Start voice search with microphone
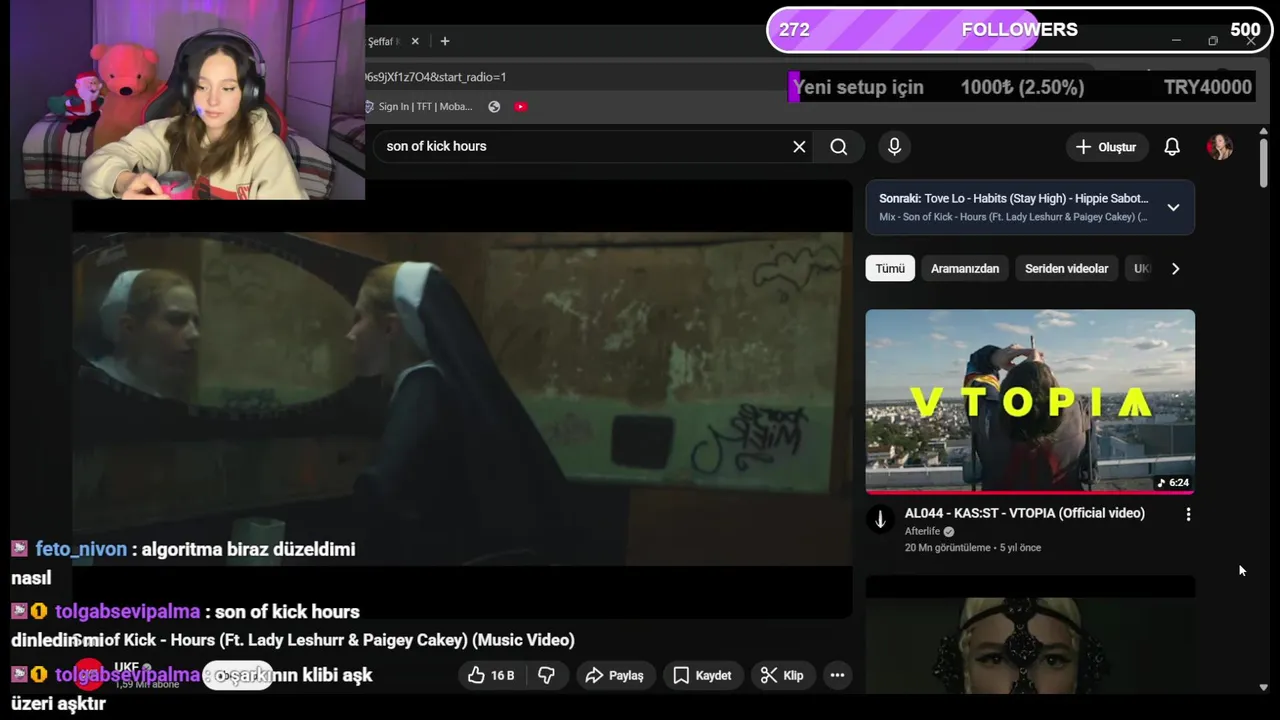 (894, 147)
